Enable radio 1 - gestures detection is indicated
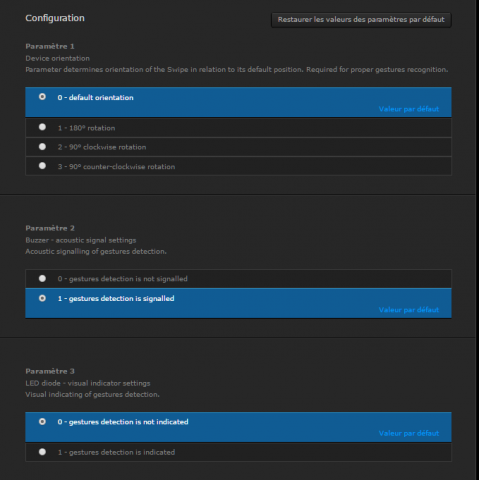Image resolution: width=479 pixels, height=480 pixels. (x=42, y=452)
